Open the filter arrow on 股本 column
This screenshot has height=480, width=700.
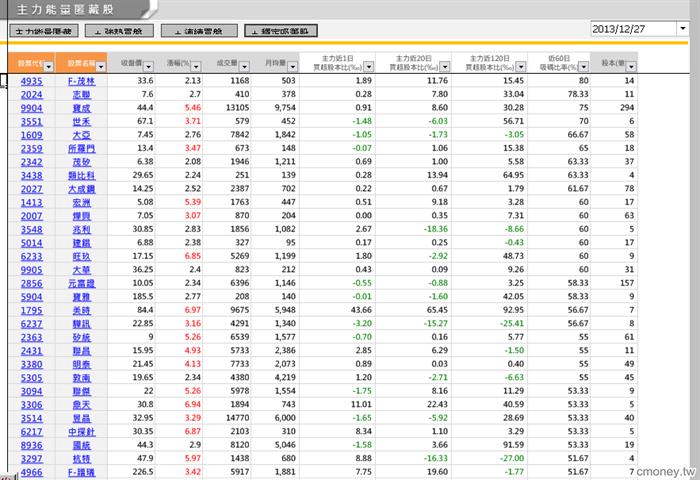click(x=631, y=67)
